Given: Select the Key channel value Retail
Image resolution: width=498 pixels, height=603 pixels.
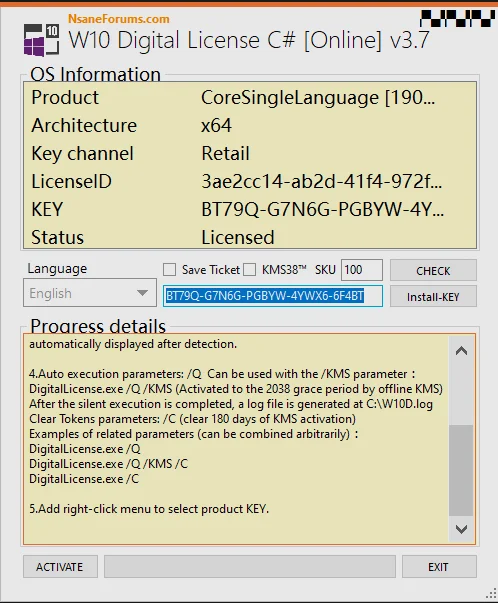Looking at the screenshot, I should coord(225,153).
